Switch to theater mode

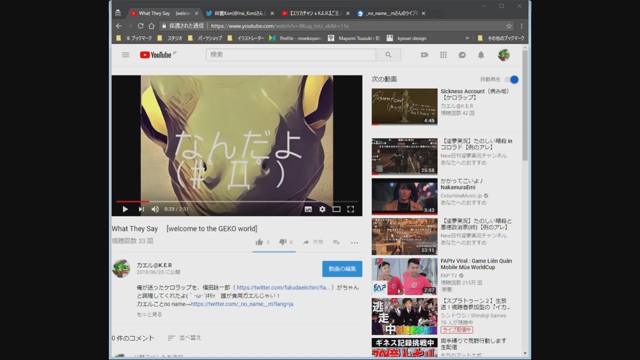coord(336,209)
